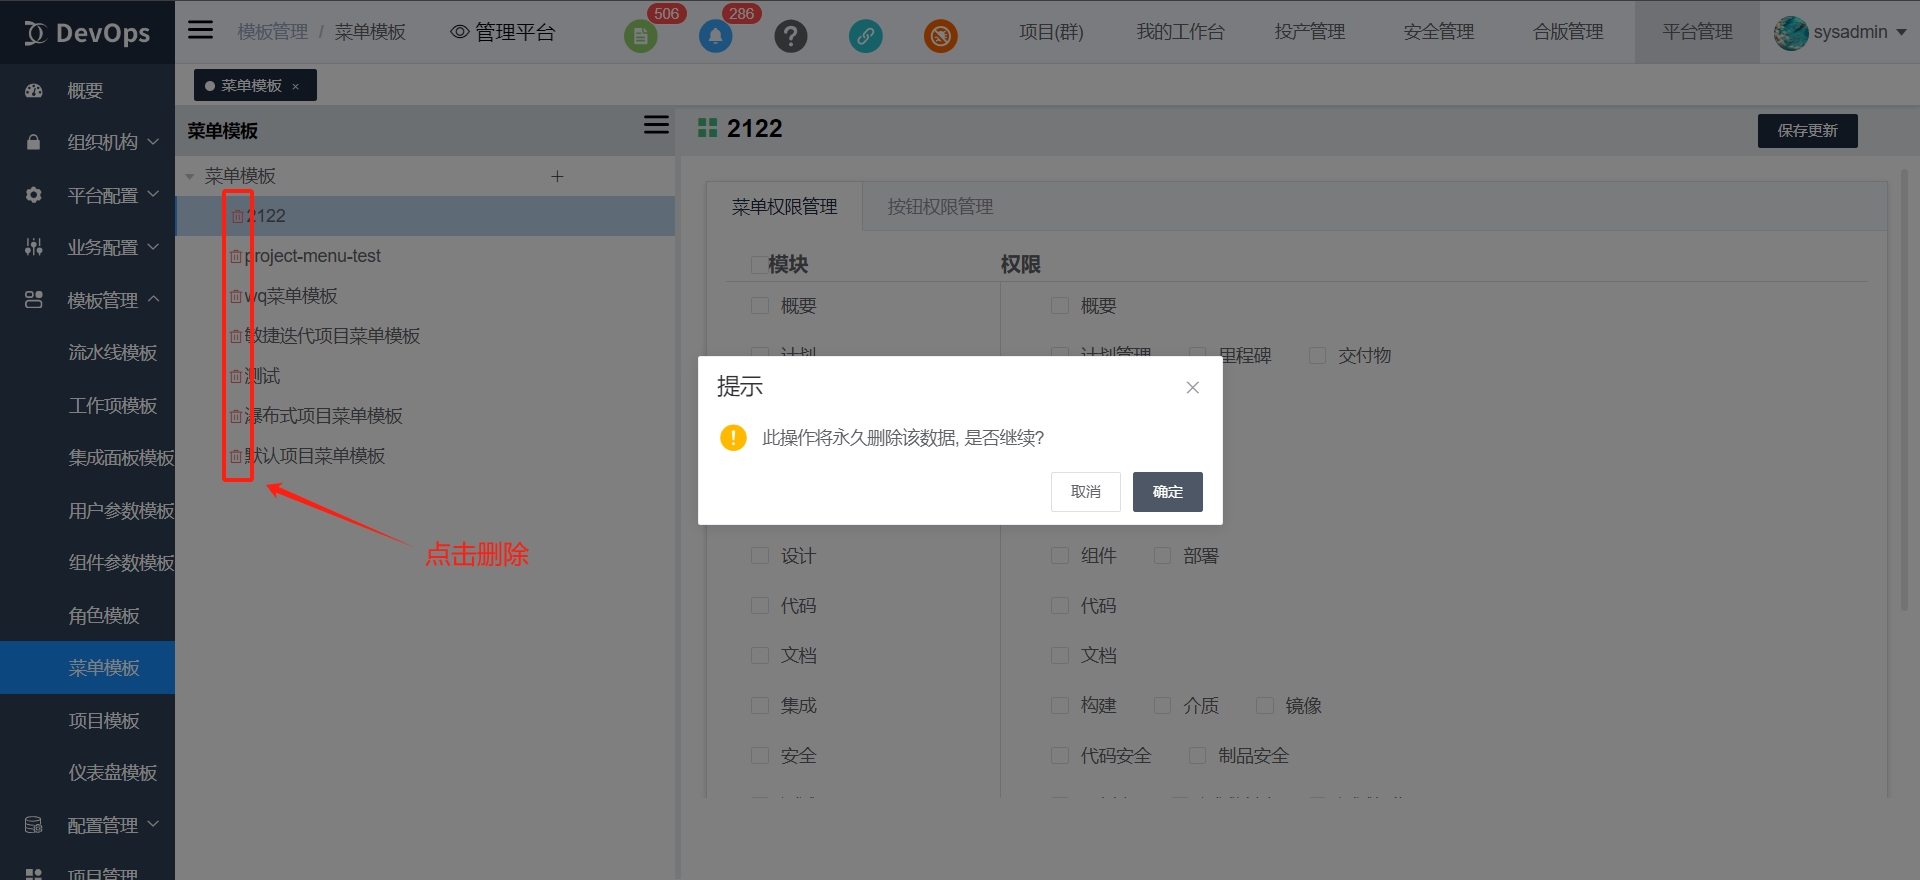The height and width of the screenshot is (880, 1920).
Task: Click the teal link icon in header
Action: tap(865, 37)
